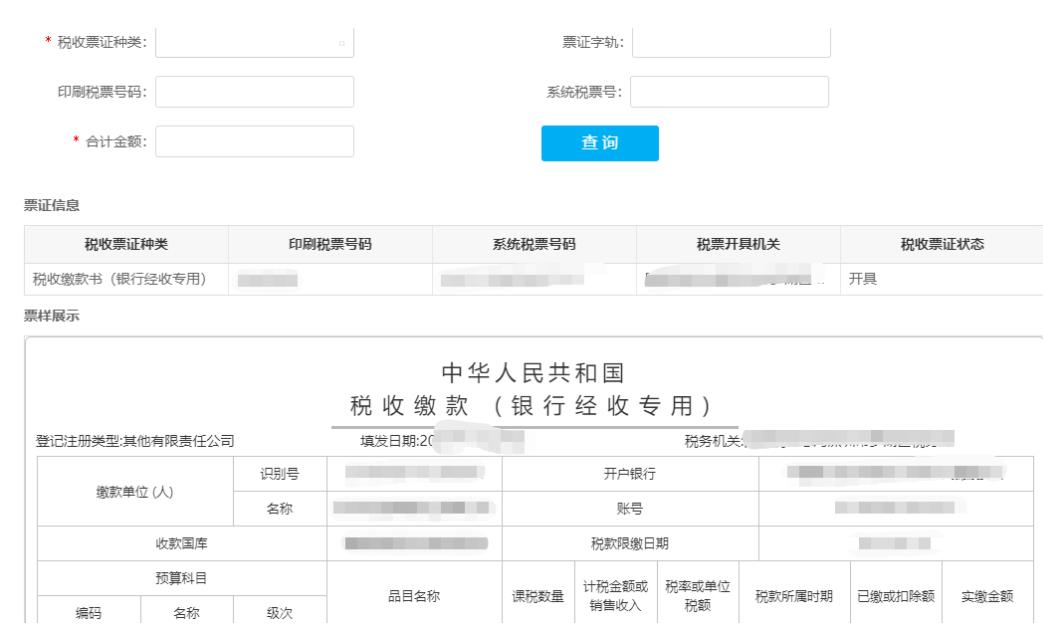Focus the 印刷税票号码 input box
Viewport: 1043px width, 625px height.
255,92
